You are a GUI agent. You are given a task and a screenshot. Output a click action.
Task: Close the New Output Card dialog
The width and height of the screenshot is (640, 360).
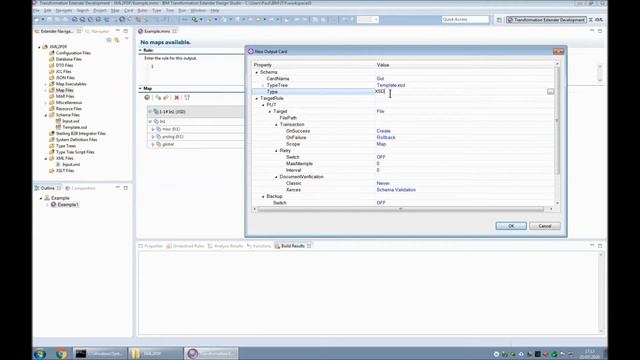558,51
